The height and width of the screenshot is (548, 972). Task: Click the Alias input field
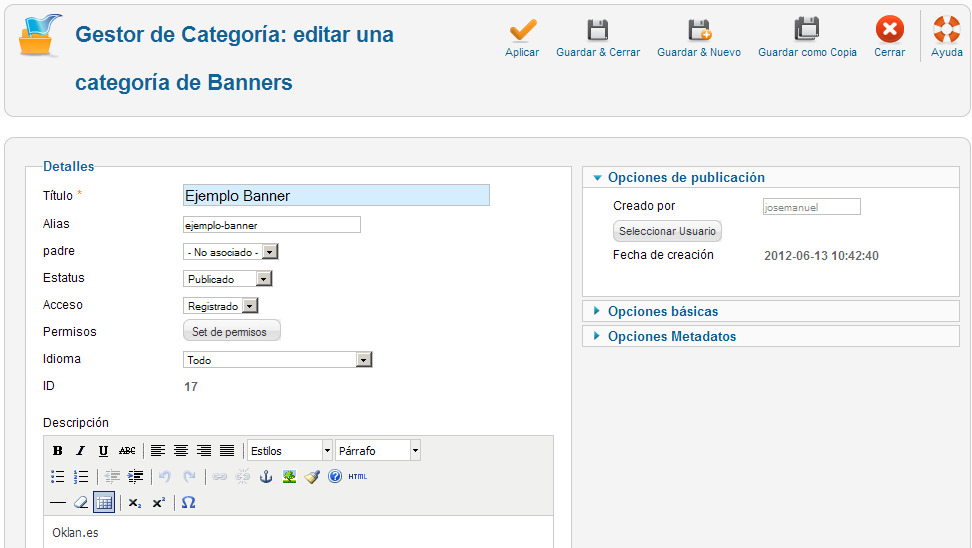[272, 225]
